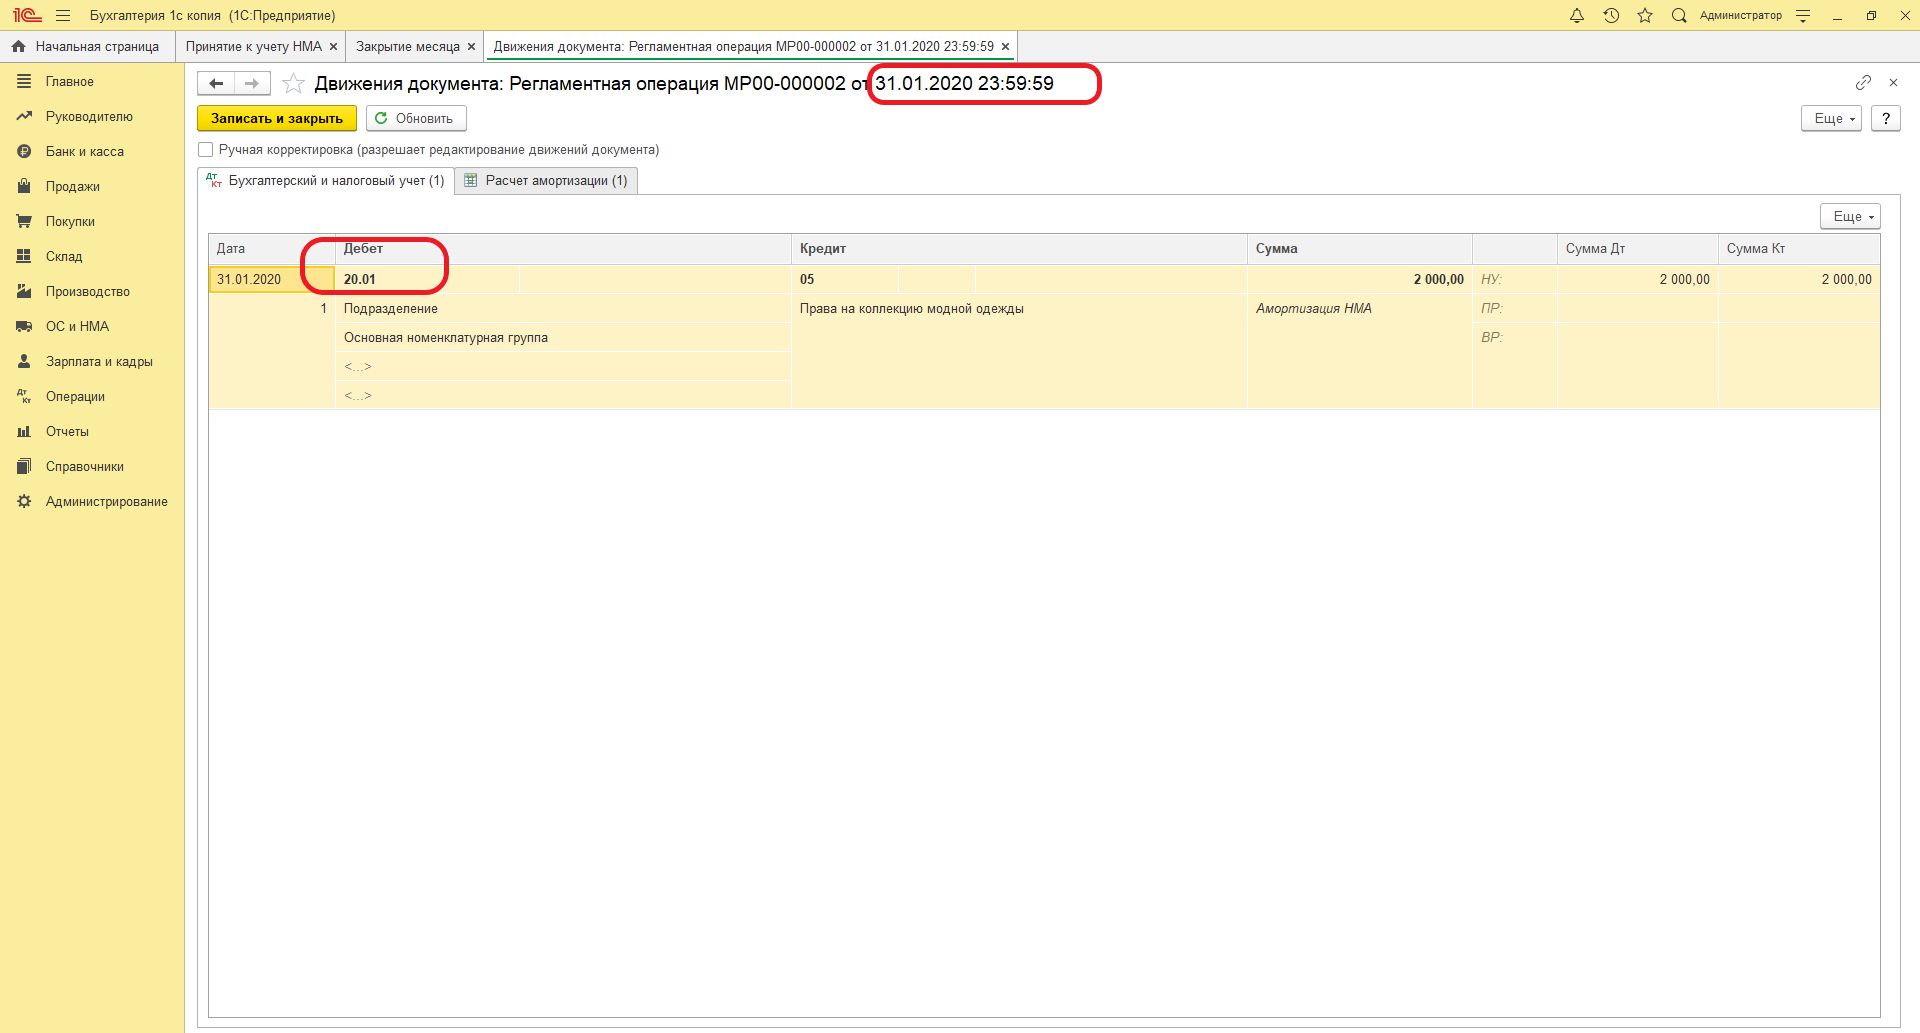The width and height of the screenshot is (1920, 1033).
Task: Open the history clock icon
Action: click(1611, 15)
